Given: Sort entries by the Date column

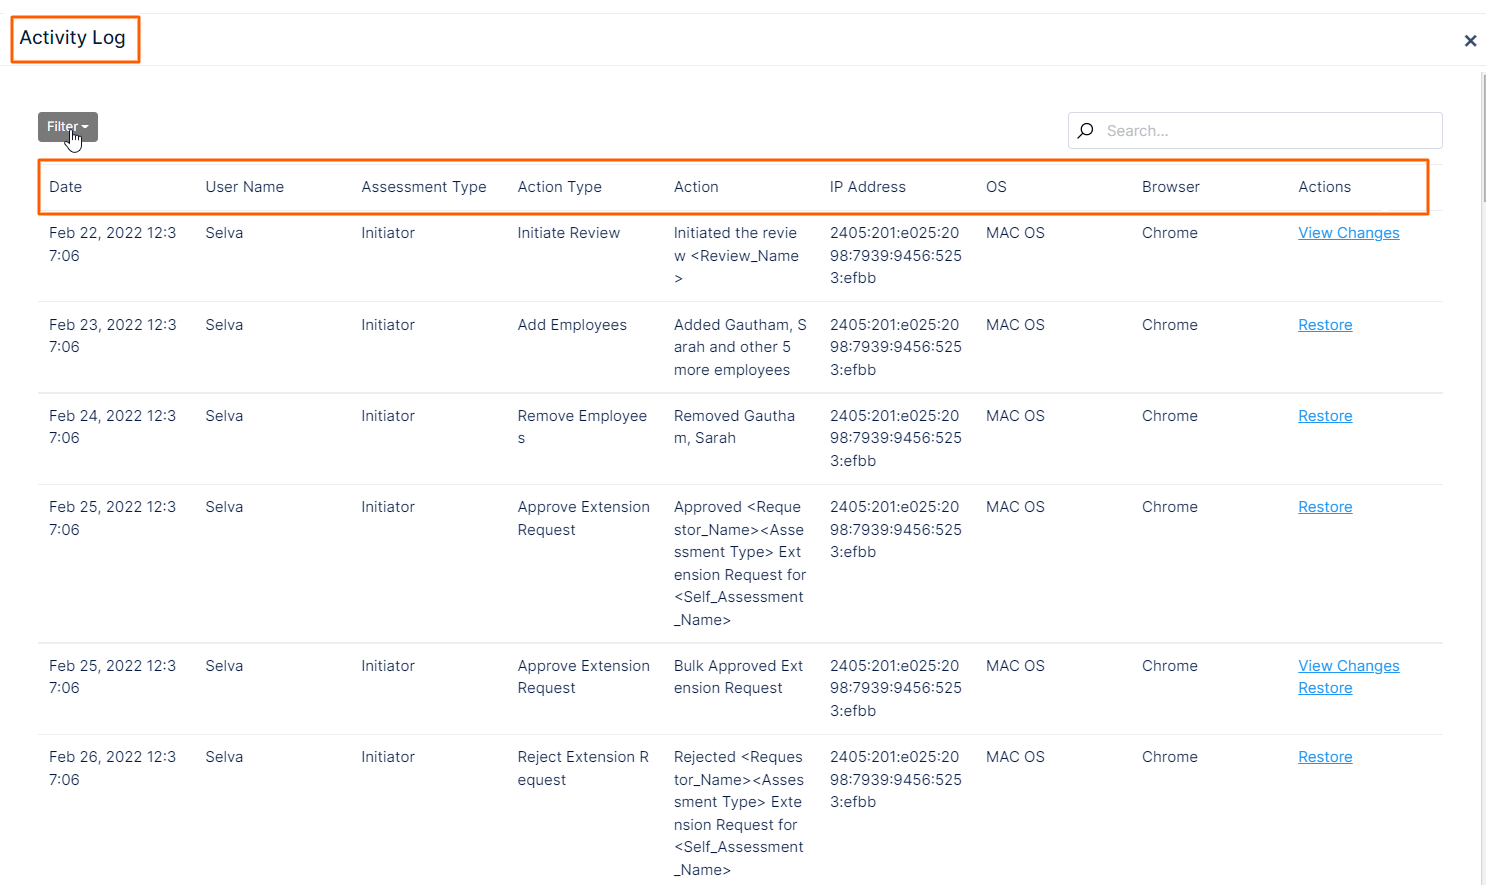Looking at the screenshot, I should (x=65, y=187).
